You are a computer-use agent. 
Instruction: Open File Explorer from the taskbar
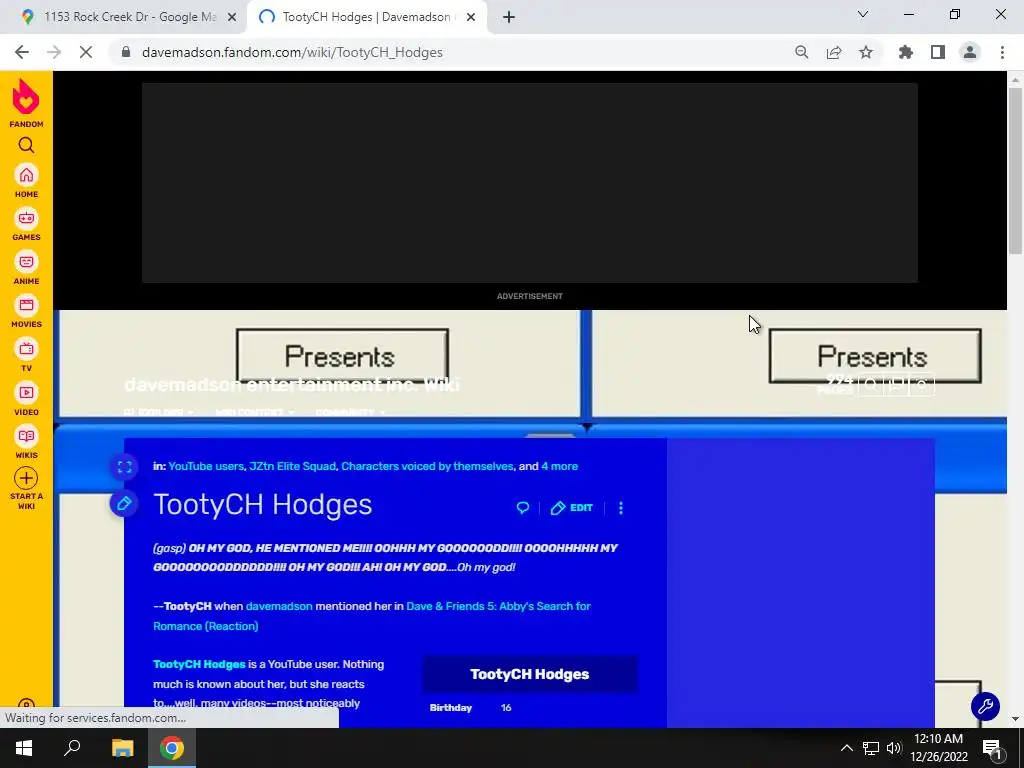pyautogui.click(x=122, y=748)
